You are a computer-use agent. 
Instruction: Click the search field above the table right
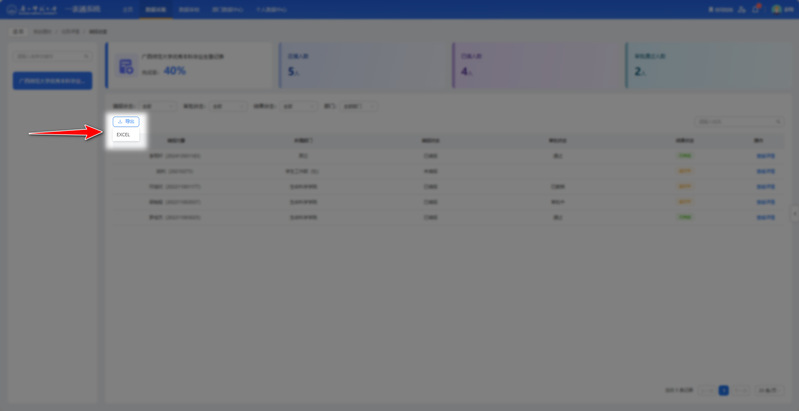click(x=738, y=122)
